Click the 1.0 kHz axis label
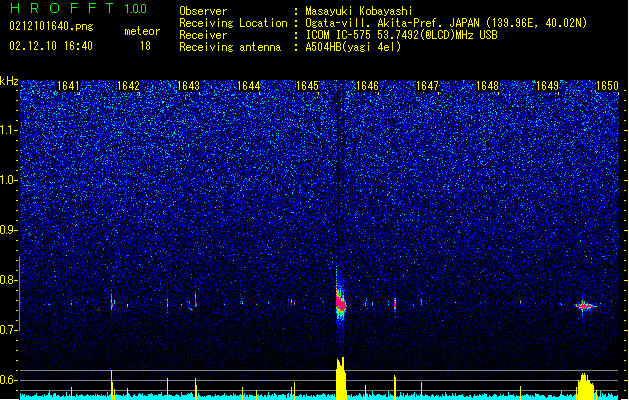629x400 pixels. pyautogui.click(x=9, y=180)
